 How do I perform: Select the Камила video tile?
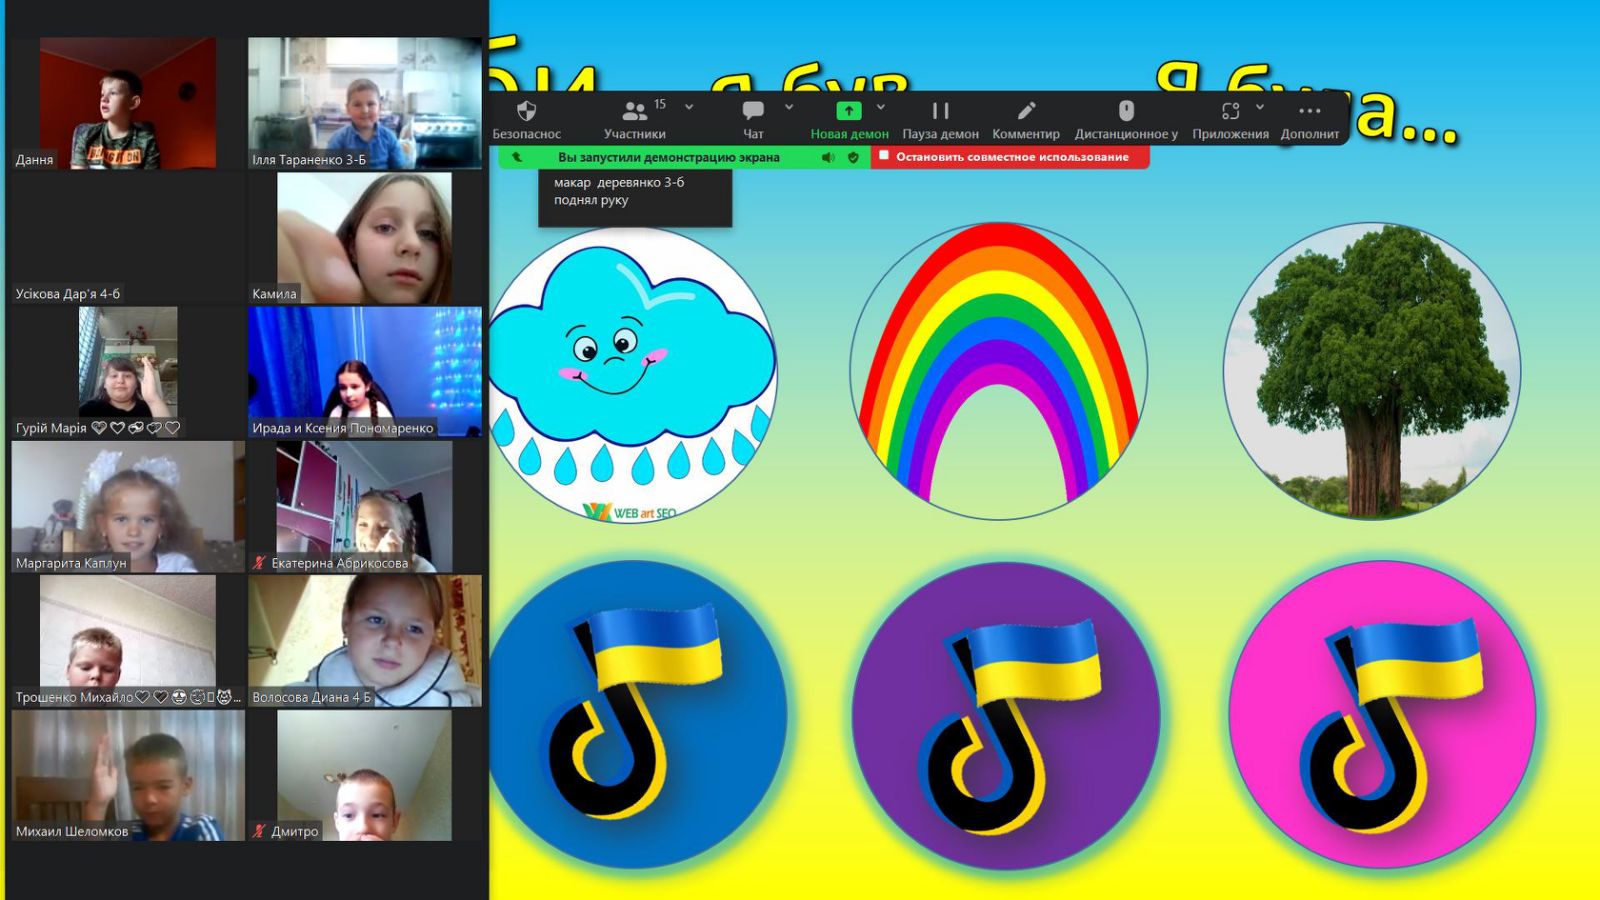click(x=365, y=238)
